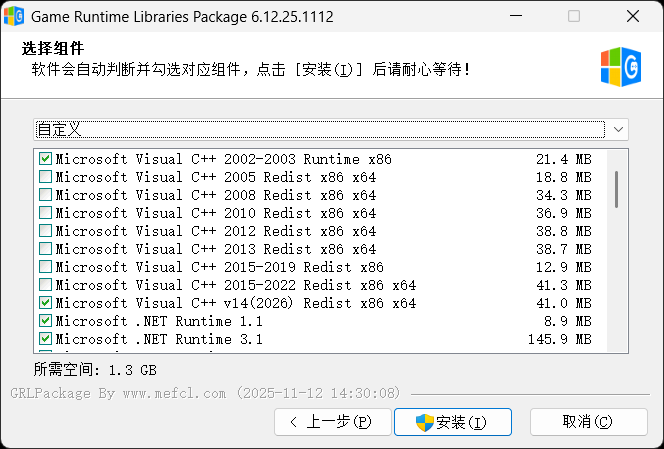
Task: Check Visual C++ 2008 Redist checkbox
Action: 45,195
